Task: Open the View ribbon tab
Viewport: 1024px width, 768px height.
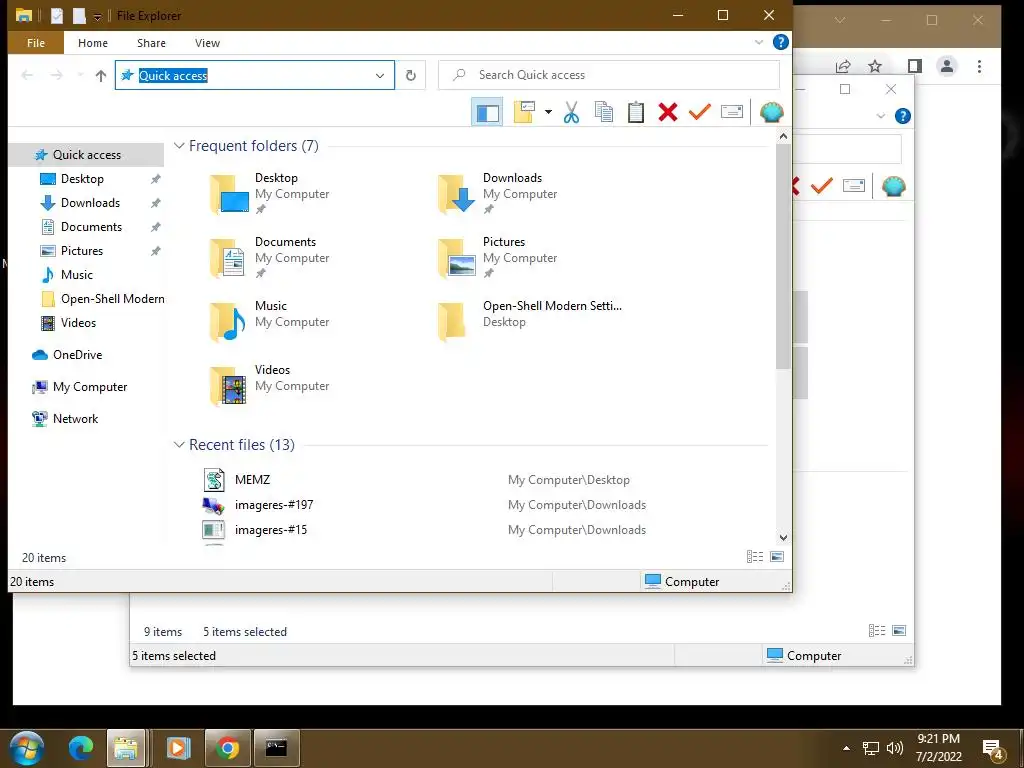Action: coord(207,43)
